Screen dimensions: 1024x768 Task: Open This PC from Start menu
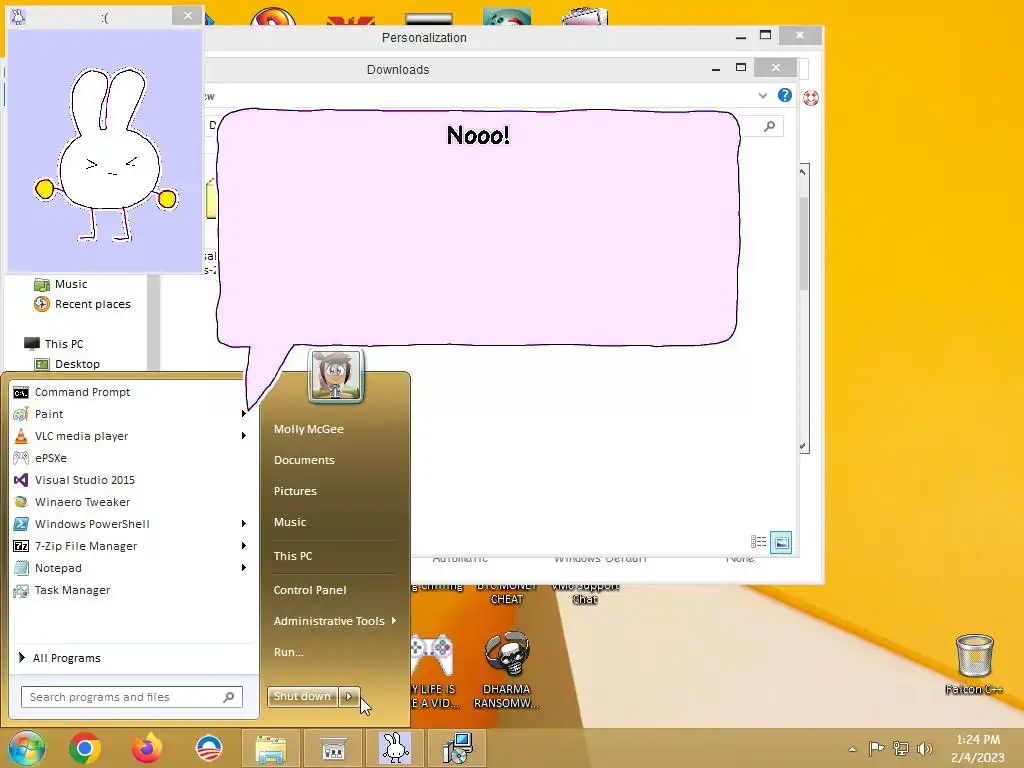[293, 556]
